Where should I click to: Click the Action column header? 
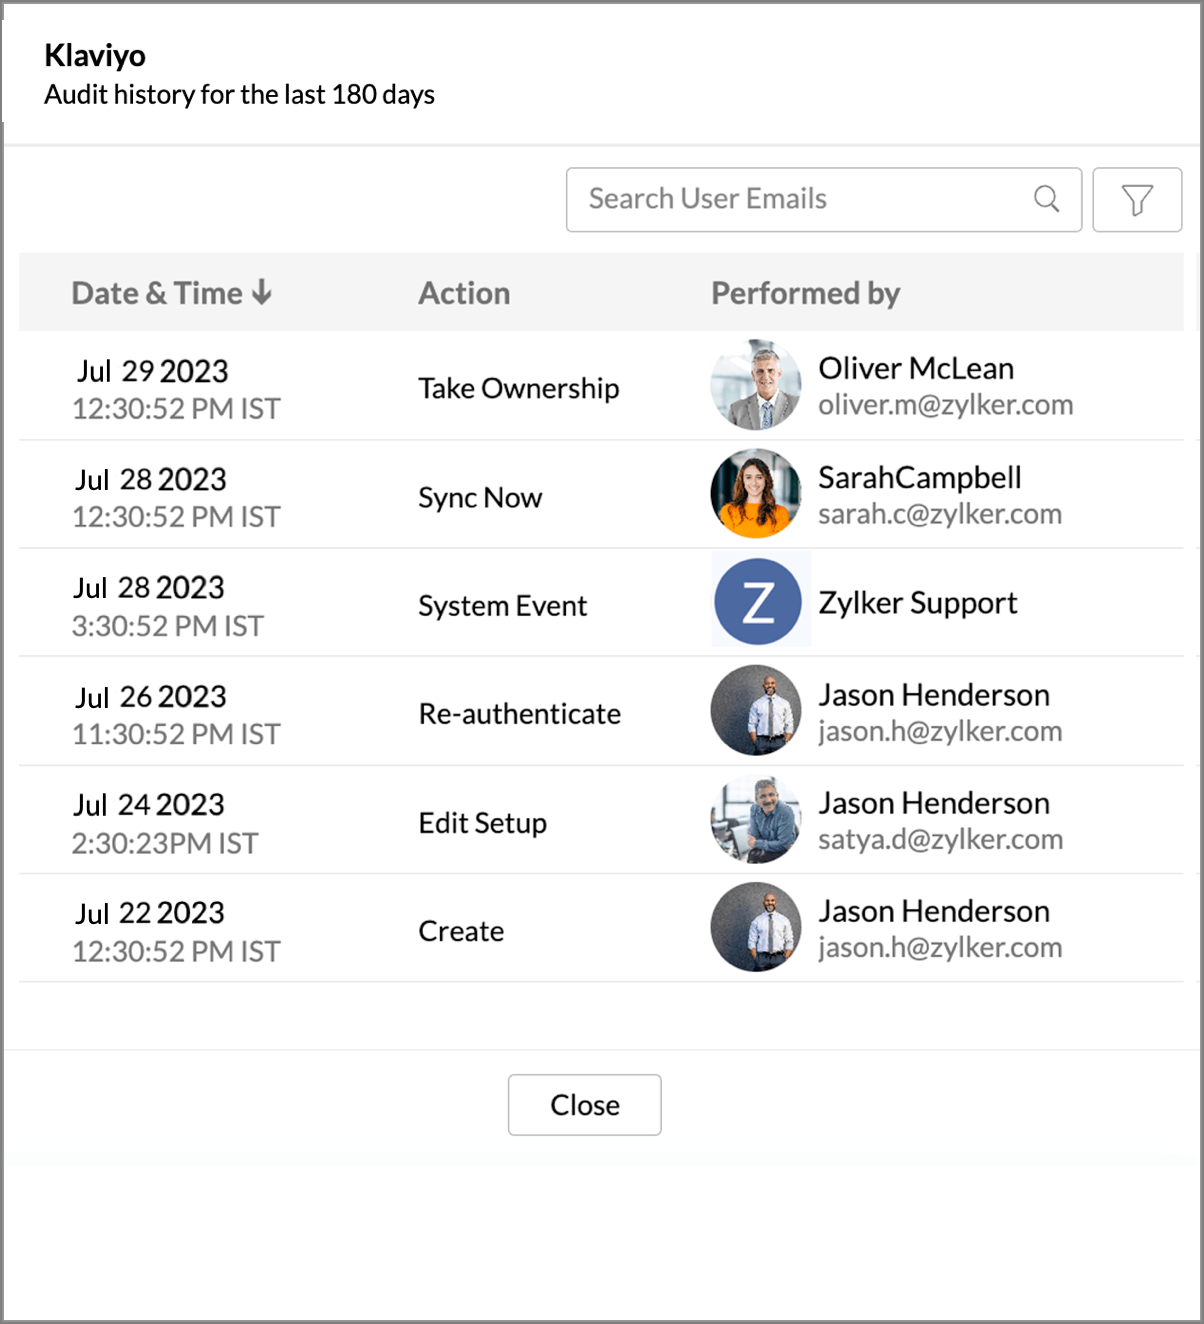(464, 293)
